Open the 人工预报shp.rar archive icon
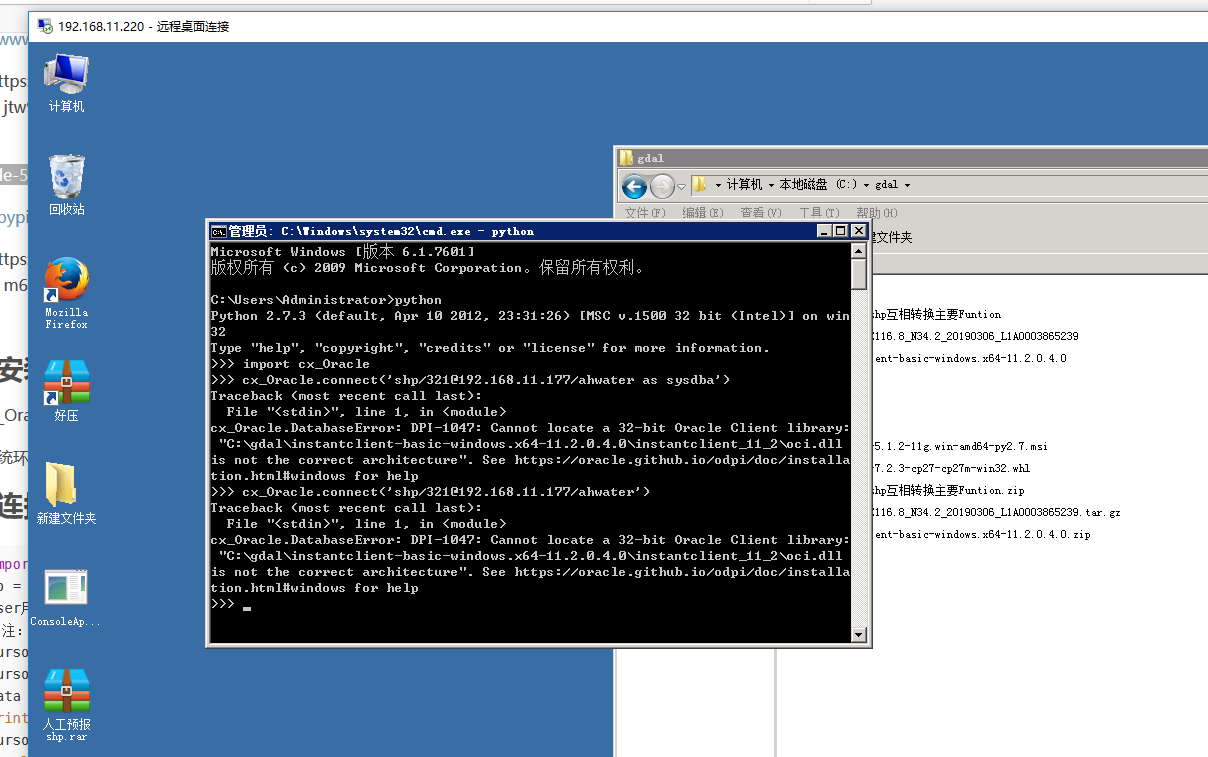Screen dimensions: 1208x757 67,705
